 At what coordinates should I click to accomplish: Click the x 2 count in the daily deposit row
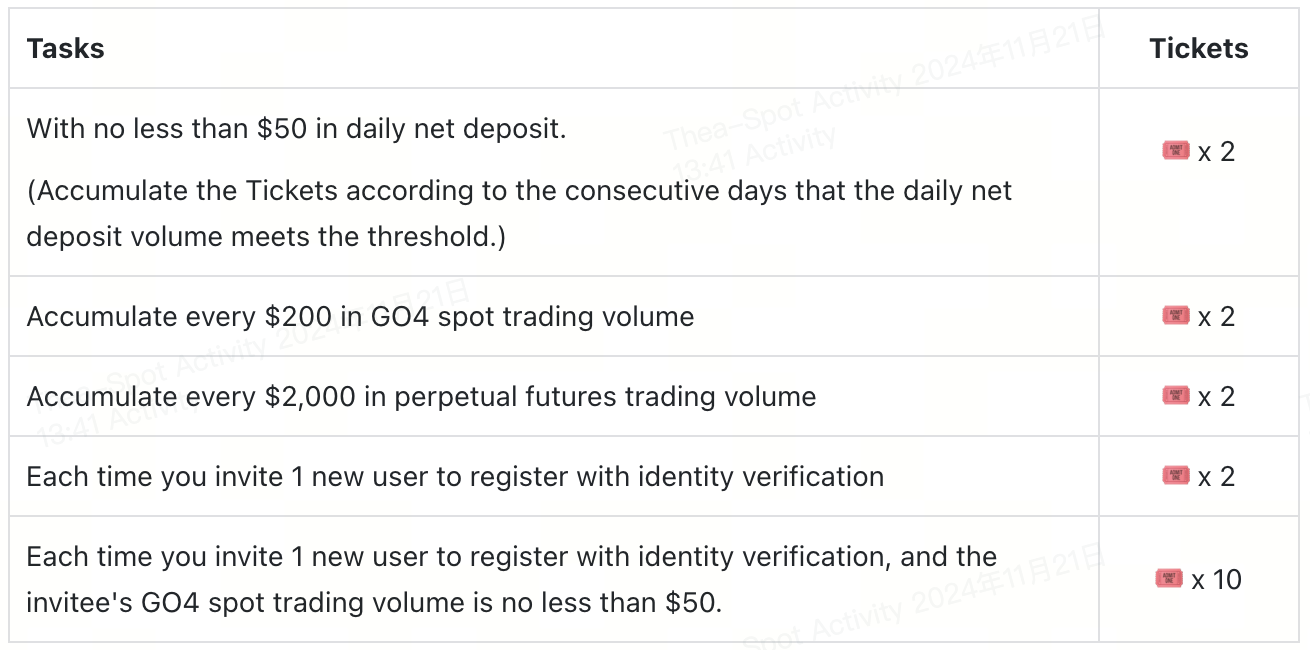pos(1216,152)
